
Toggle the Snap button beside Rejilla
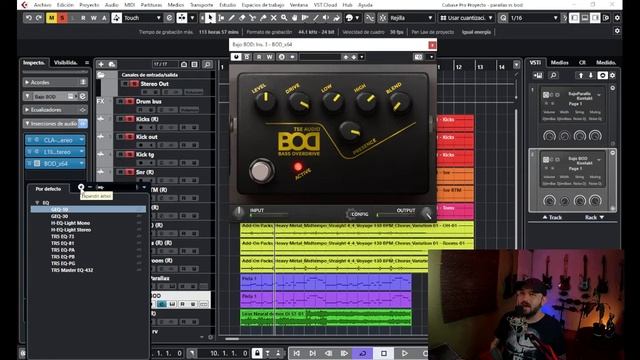point(382,18)
